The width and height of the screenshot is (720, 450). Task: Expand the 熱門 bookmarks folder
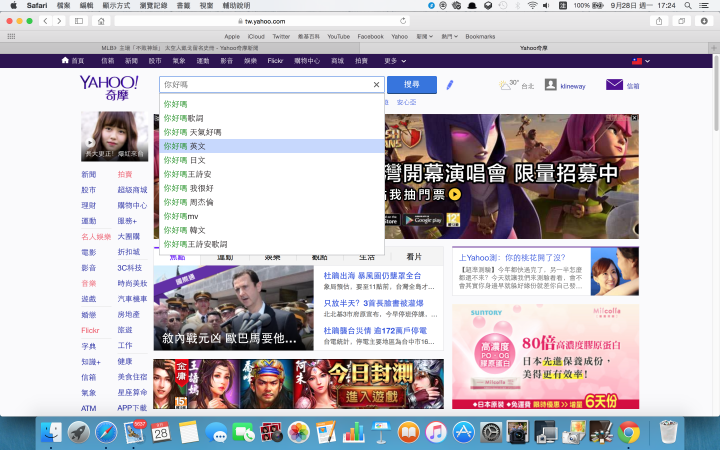pyautogui.click(x=449, y=36)
